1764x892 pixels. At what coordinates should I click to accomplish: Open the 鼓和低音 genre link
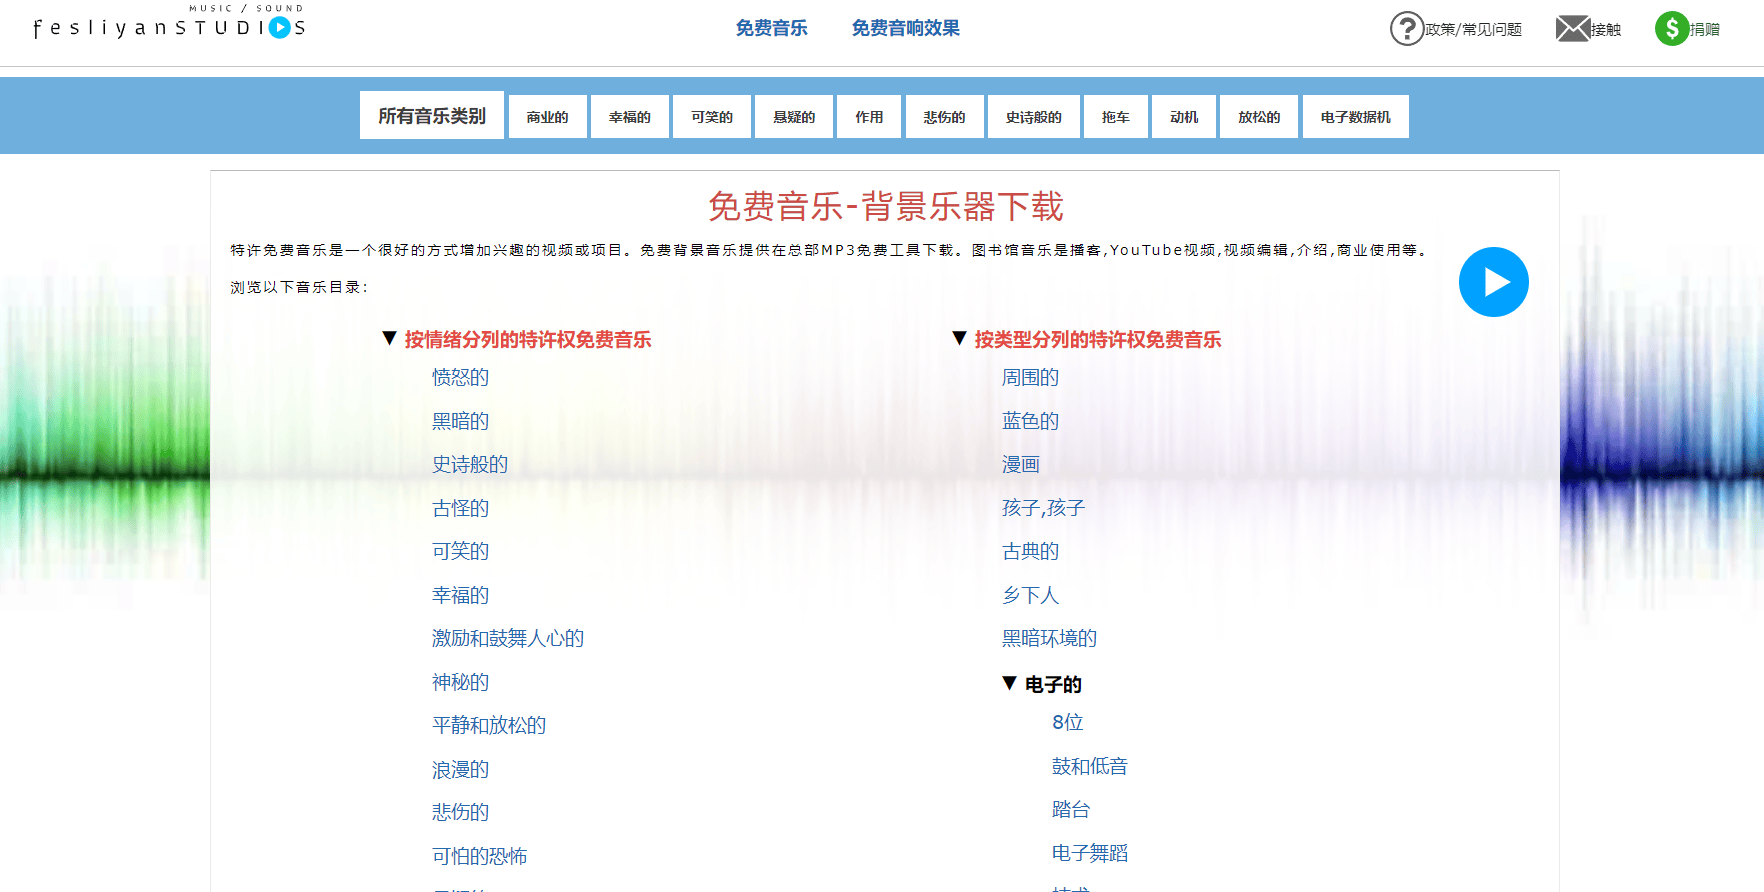[1089, 767]
